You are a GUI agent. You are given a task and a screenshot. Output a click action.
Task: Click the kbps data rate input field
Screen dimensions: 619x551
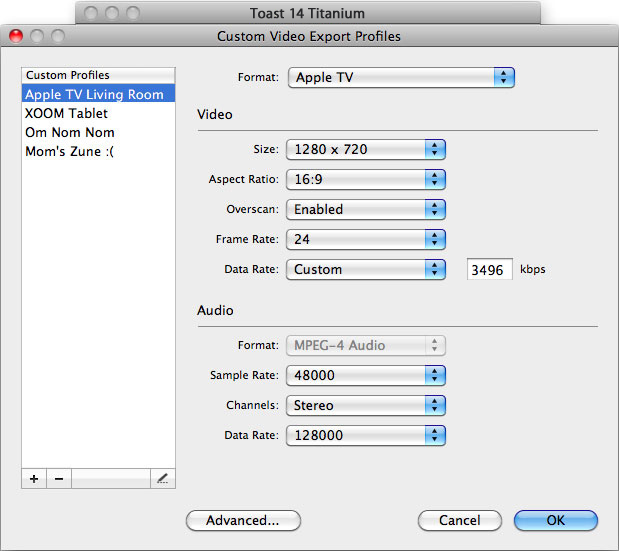click(489, 270)
